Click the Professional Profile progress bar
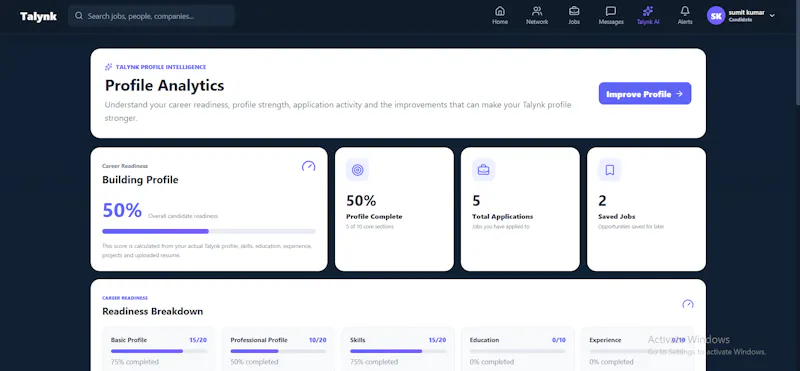 (x=278, y=351)
